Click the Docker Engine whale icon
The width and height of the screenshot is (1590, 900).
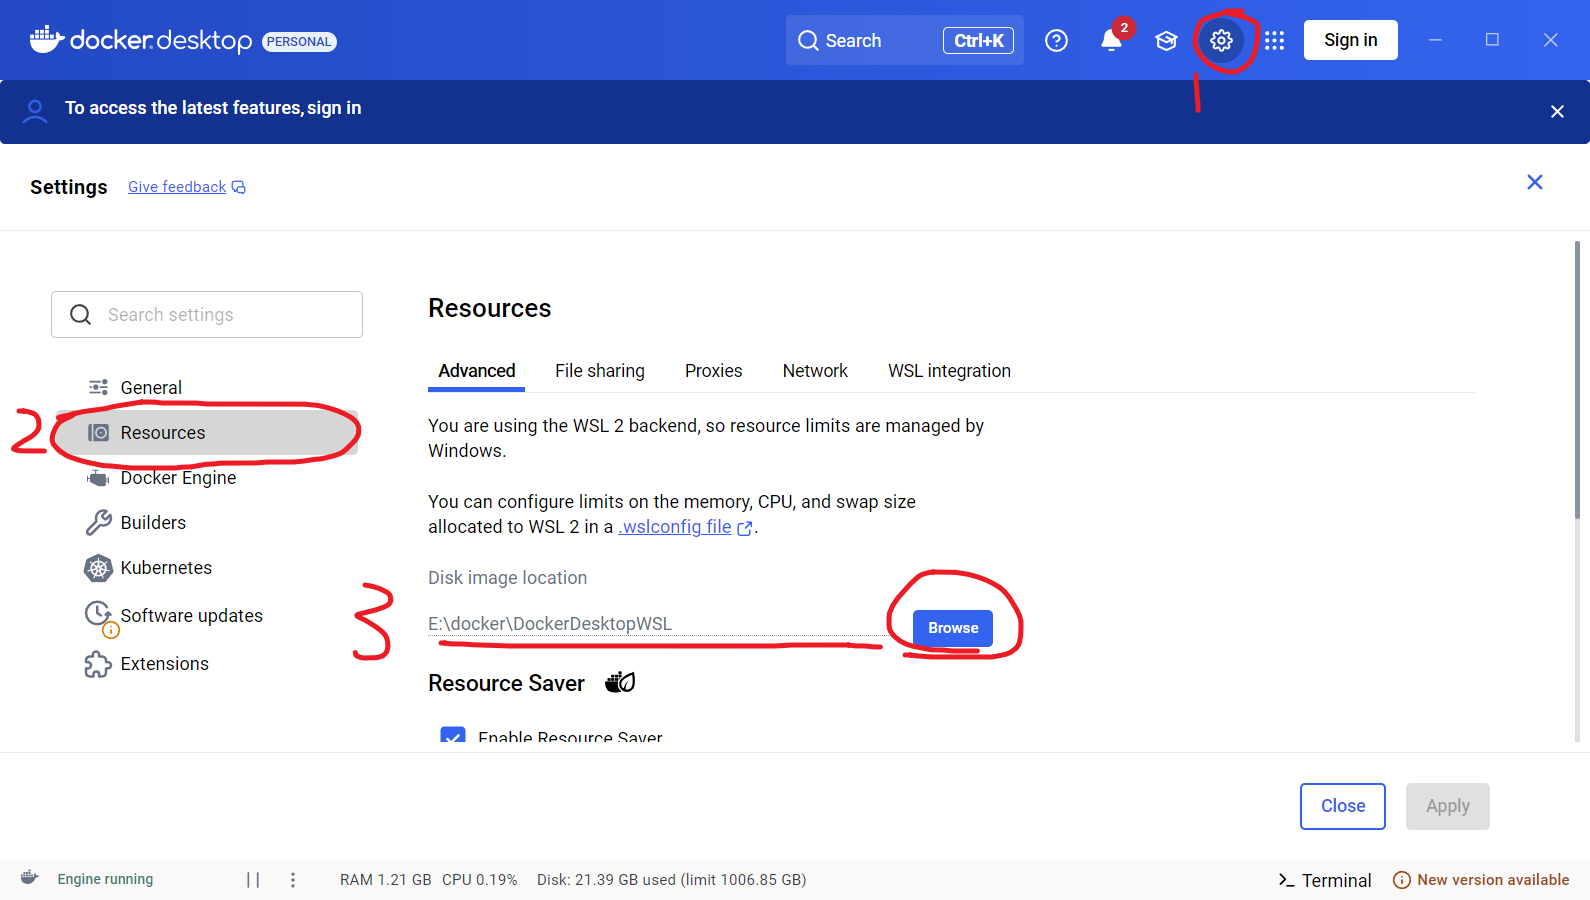pos(98,478)
